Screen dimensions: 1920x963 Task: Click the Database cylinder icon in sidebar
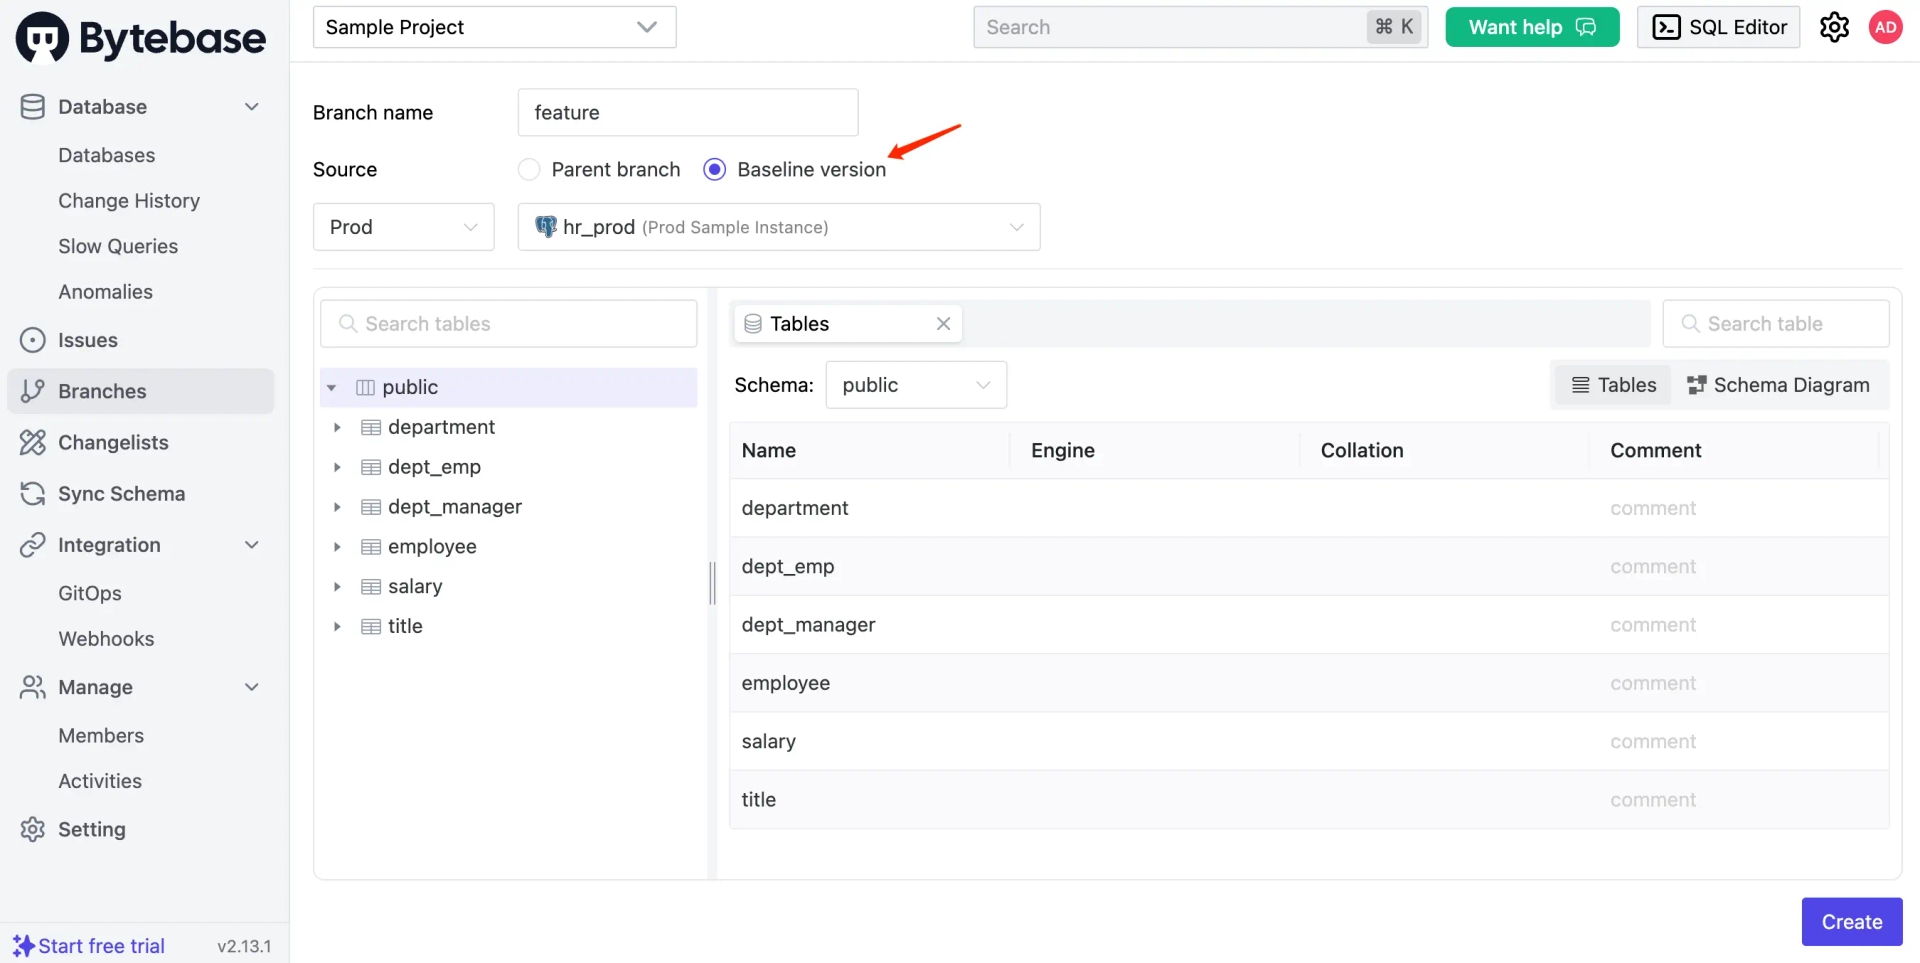coord(33,107)
